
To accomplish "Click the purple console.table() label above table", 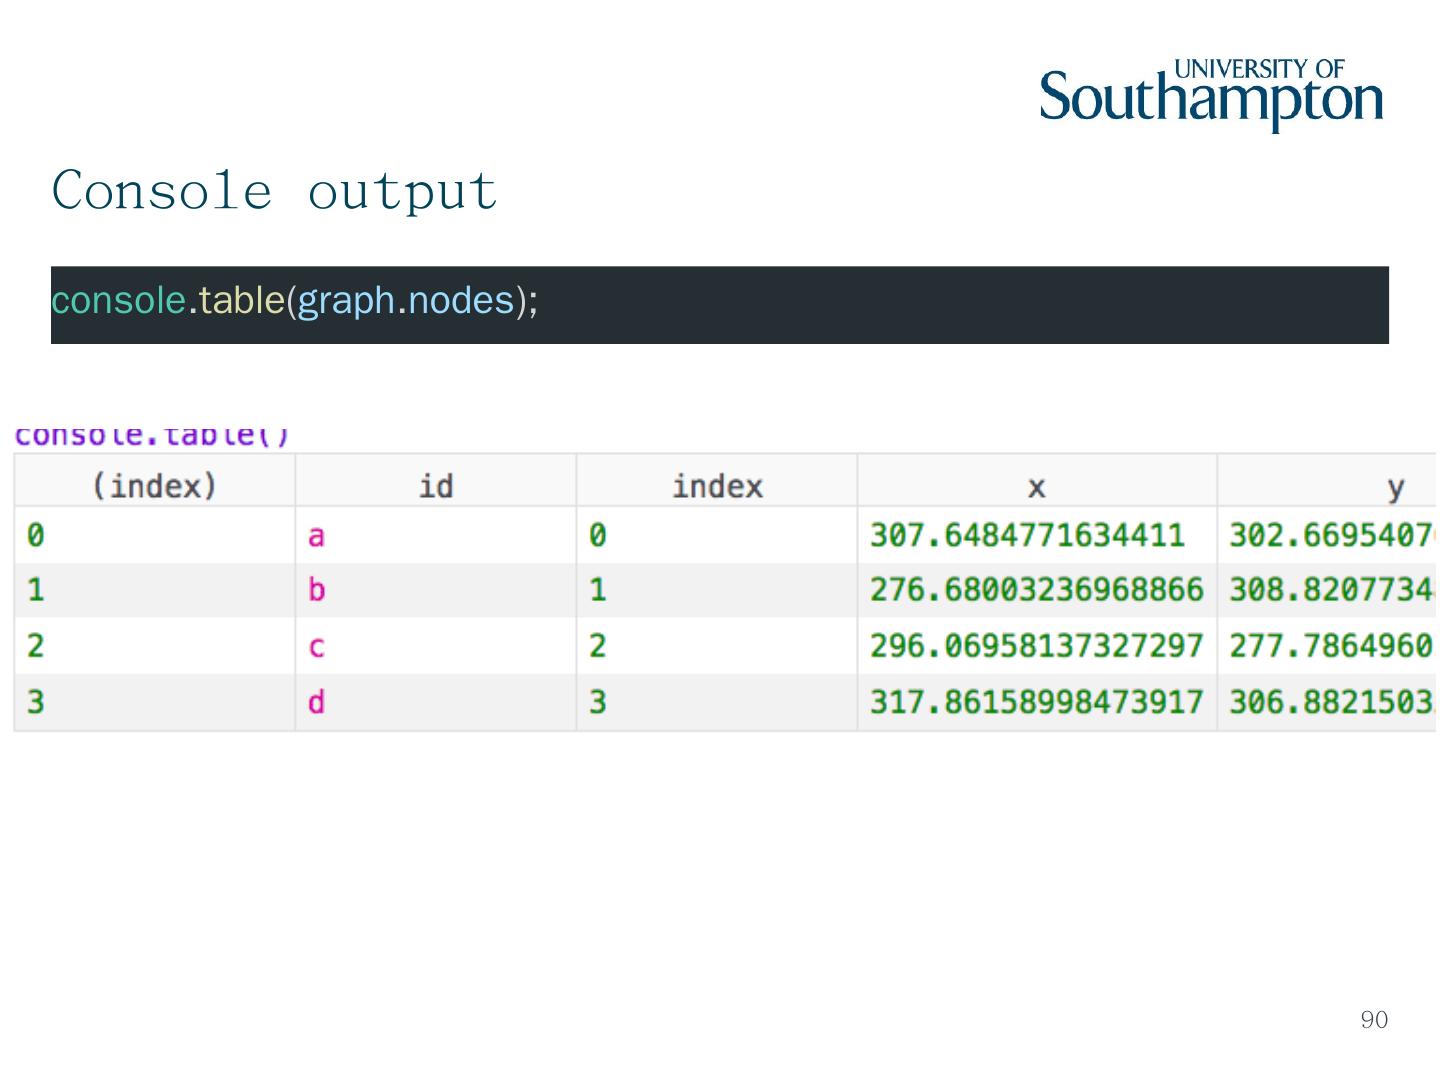I will click(x=152, y=437).
